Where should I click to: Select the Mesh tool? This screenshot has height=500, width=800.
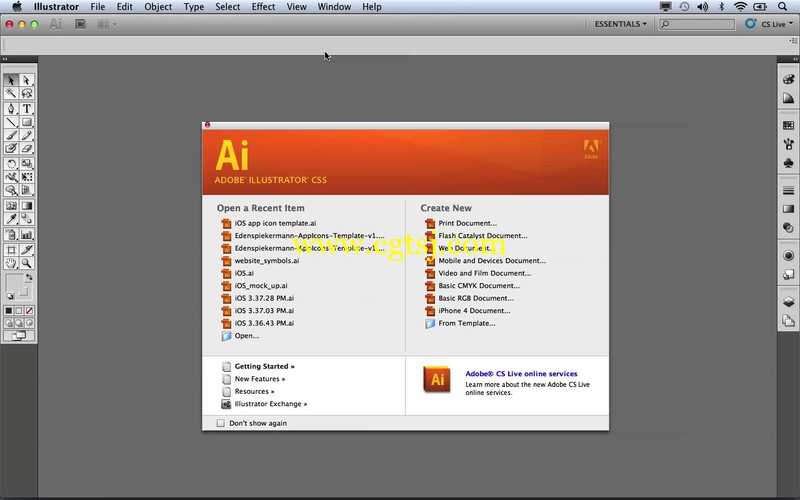point(11,206)
